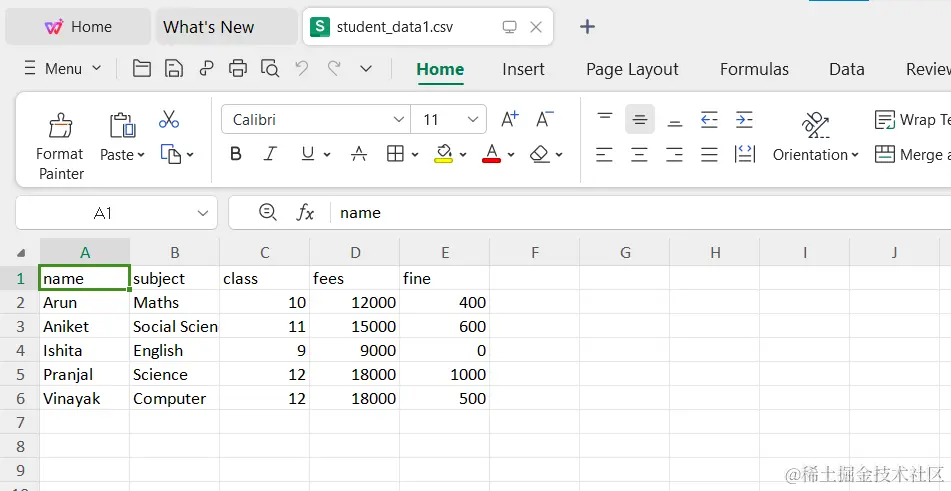951x491 pixels.
Task: Expand the Underline style arrow
Action: (x=327, y=155)
